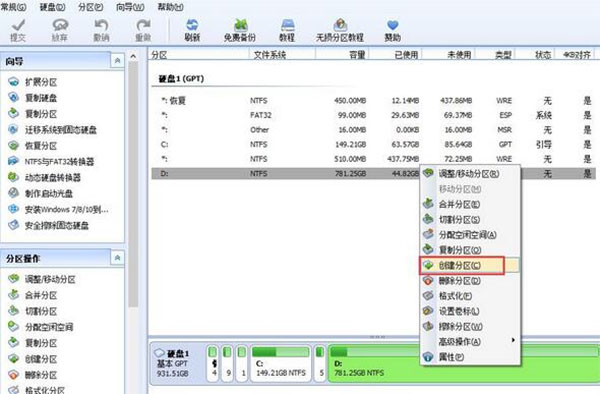This screenshot has height=394, width=600.
Task: Open 免费备份 free backup toolbar icon
Action: [240, 26]
